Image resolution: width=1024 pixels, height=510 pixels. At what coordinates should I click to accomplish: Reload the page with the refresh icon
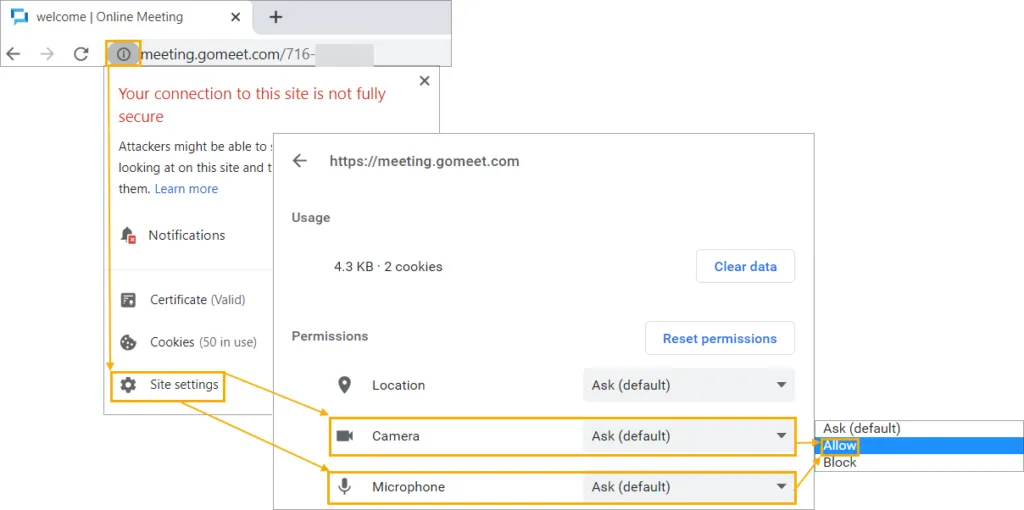point(81,54)
